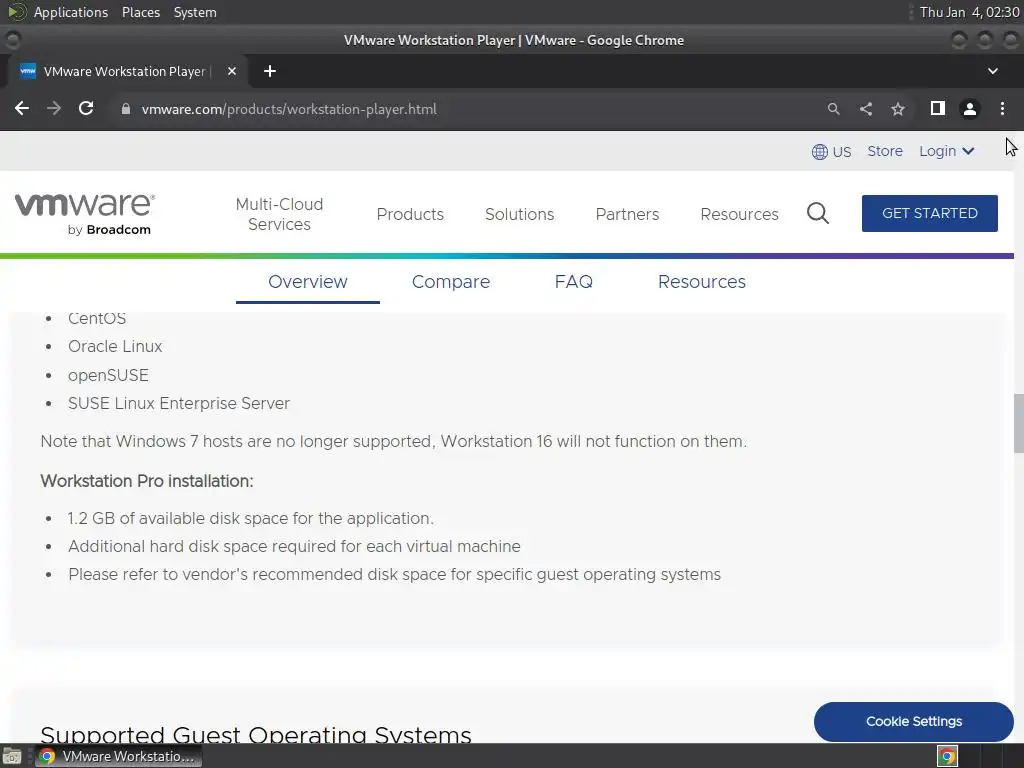The height and width of the screenshot is (768, 1024).
Task: Click the 'Oracle Linux' list item
Action: [x=115, y=346]
